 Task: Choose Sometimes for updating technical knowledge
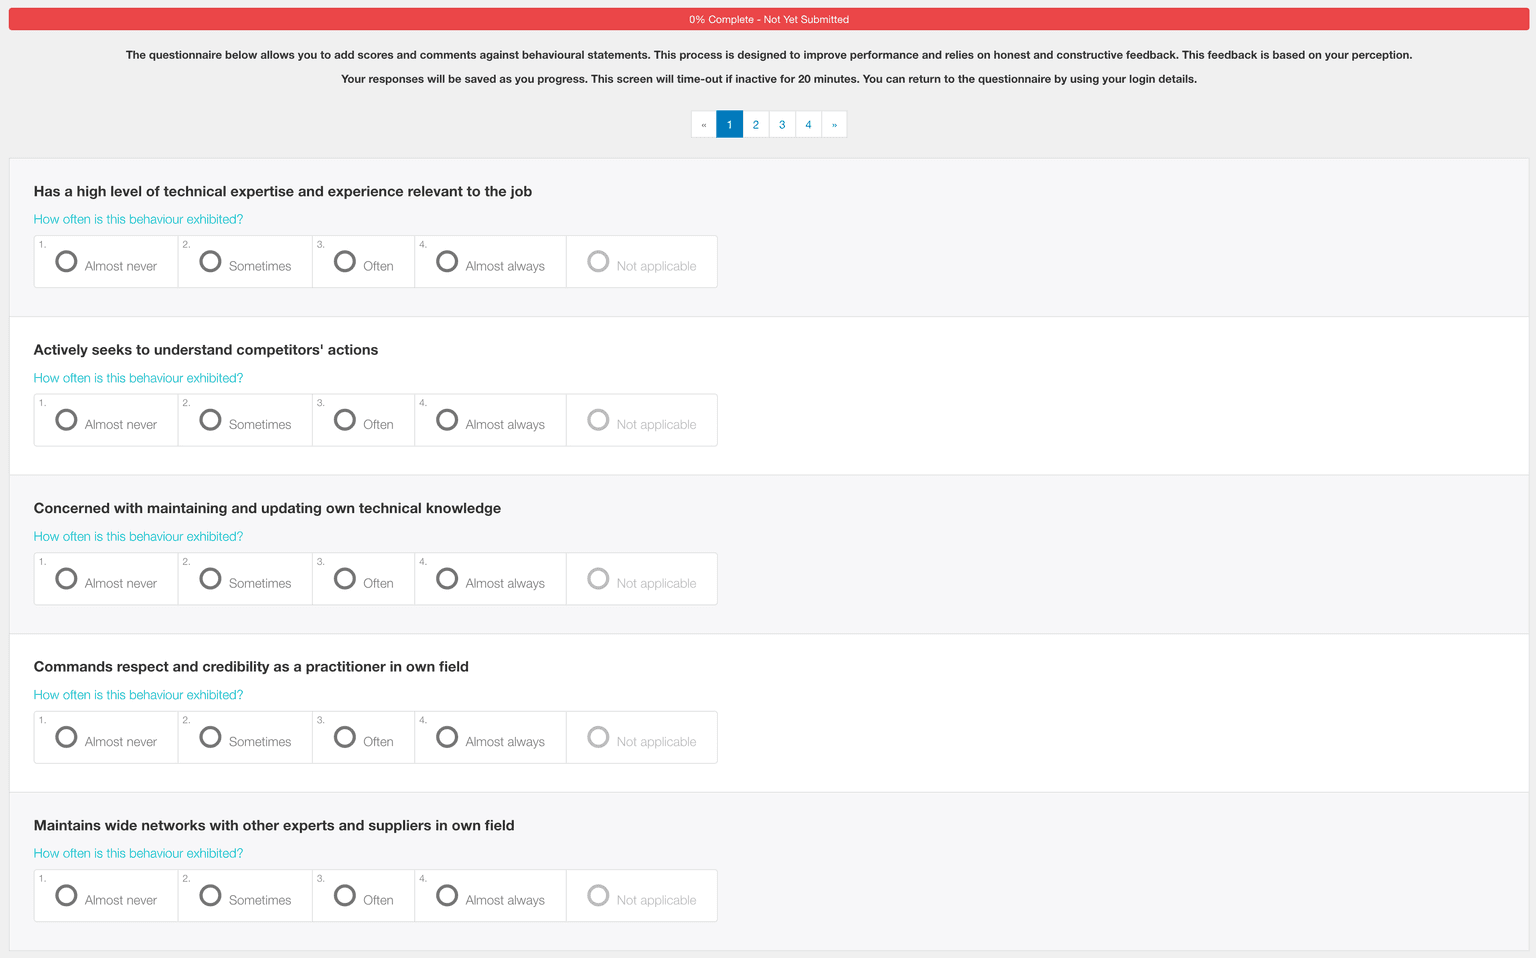pos(210,579)
